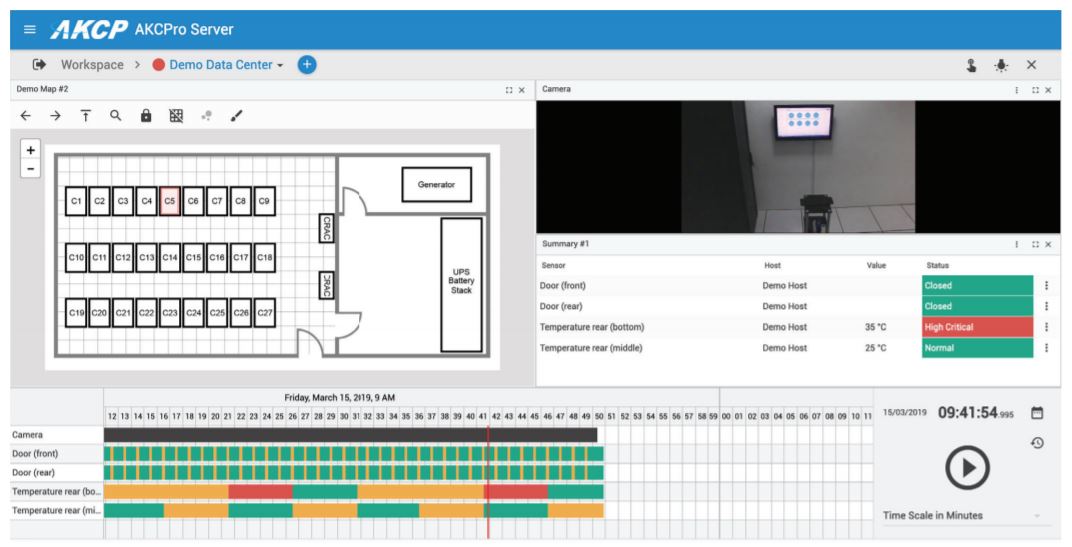
Task: Open options menu for Temperature rear (bottom) row
Action: click(1046, 327)
